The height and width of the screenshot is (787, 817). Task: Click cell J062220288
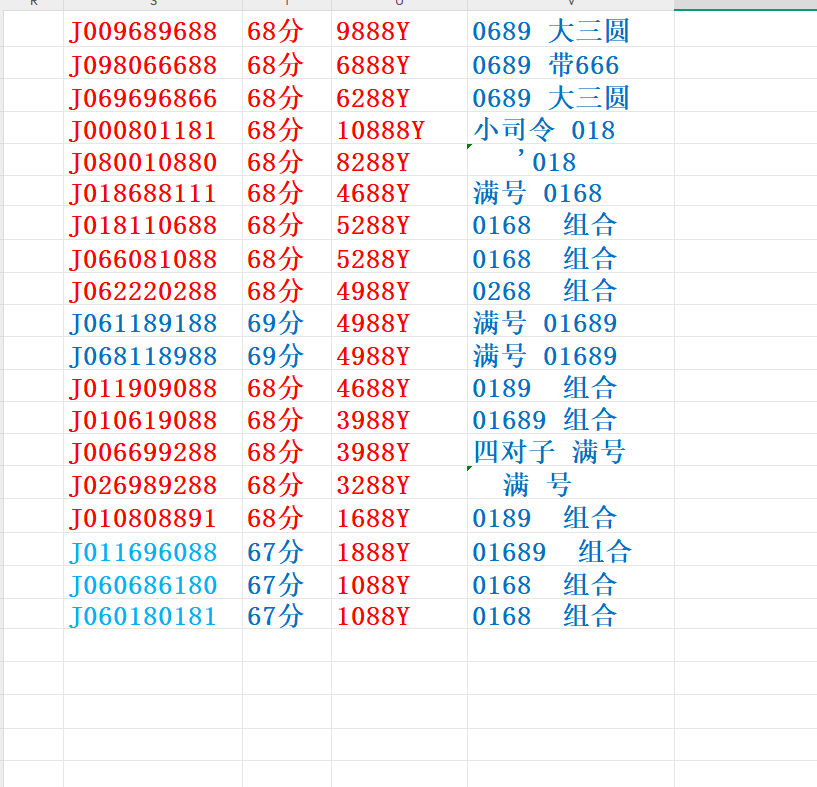153,289
